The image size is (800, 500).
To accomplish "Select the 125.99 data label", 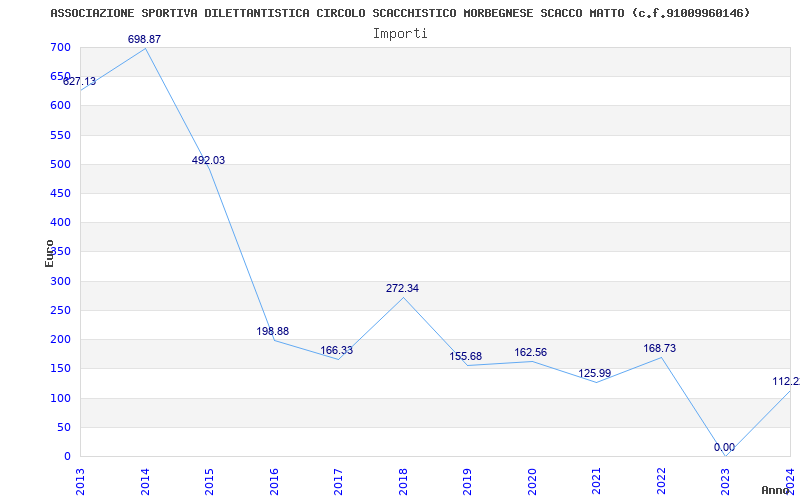I will (594, 373).
